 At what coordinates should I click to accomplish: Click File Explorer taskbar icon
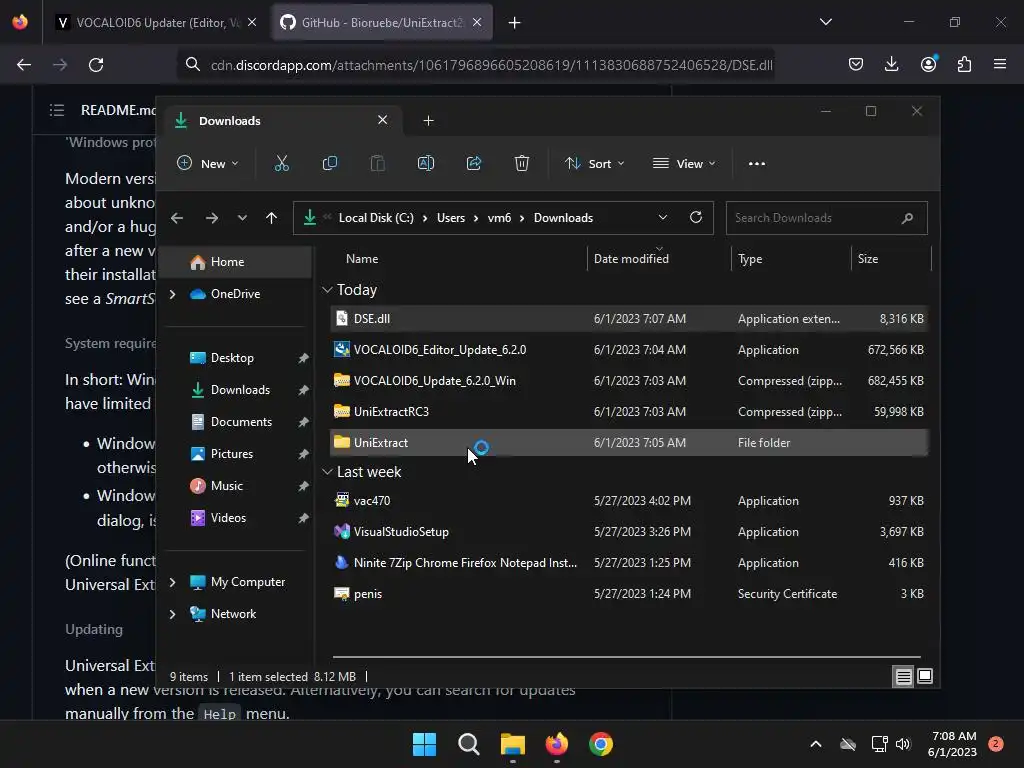pos(513,744)
